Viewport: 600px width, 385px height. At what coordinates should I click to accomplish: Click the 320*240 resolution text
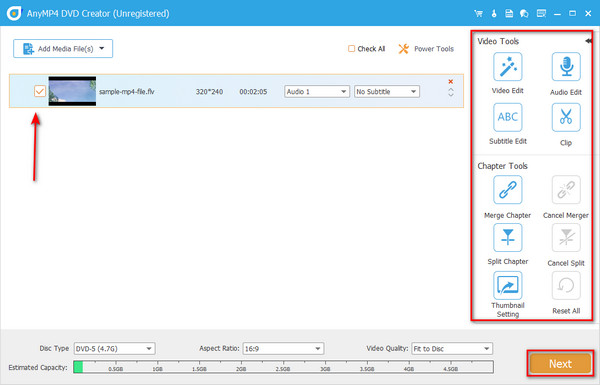(209, 92)
